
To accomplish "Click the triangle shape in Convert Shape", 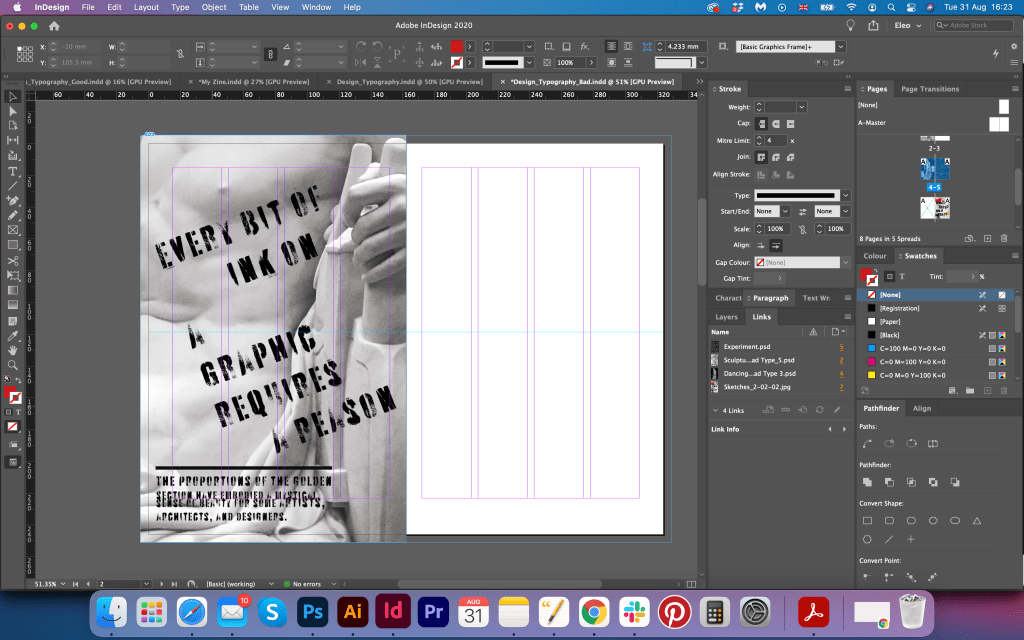I will [977, 520].
